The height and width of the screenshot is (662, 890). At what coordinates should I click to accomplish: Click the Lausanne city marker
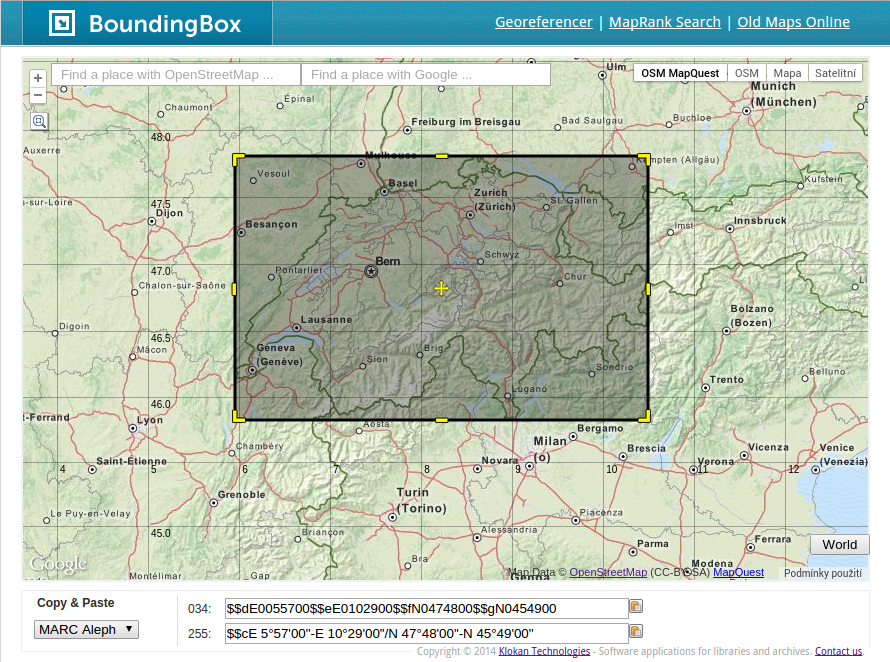click(x=296, y=328)
